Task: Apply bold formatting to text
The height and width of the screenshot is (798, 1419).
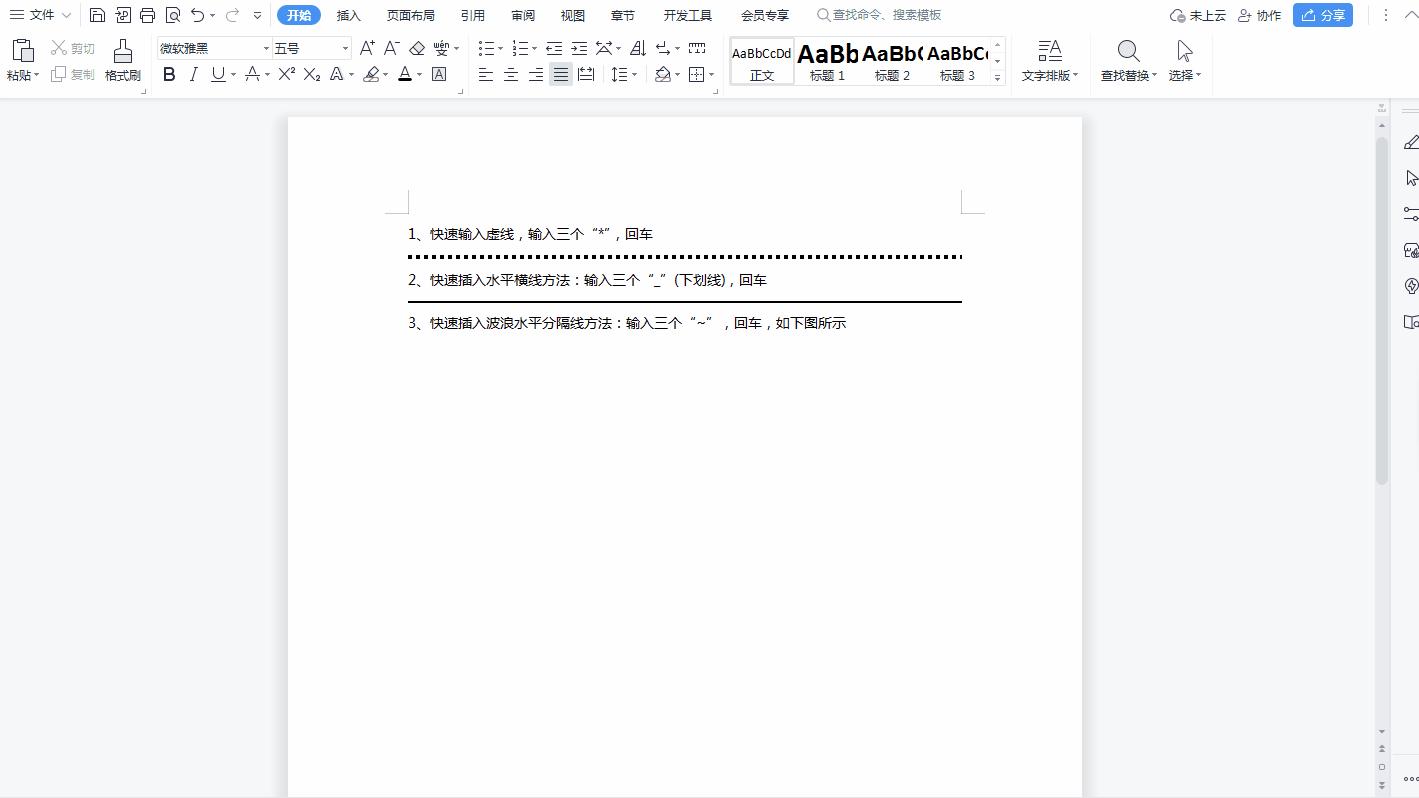Action: click(x=168, y=73)
